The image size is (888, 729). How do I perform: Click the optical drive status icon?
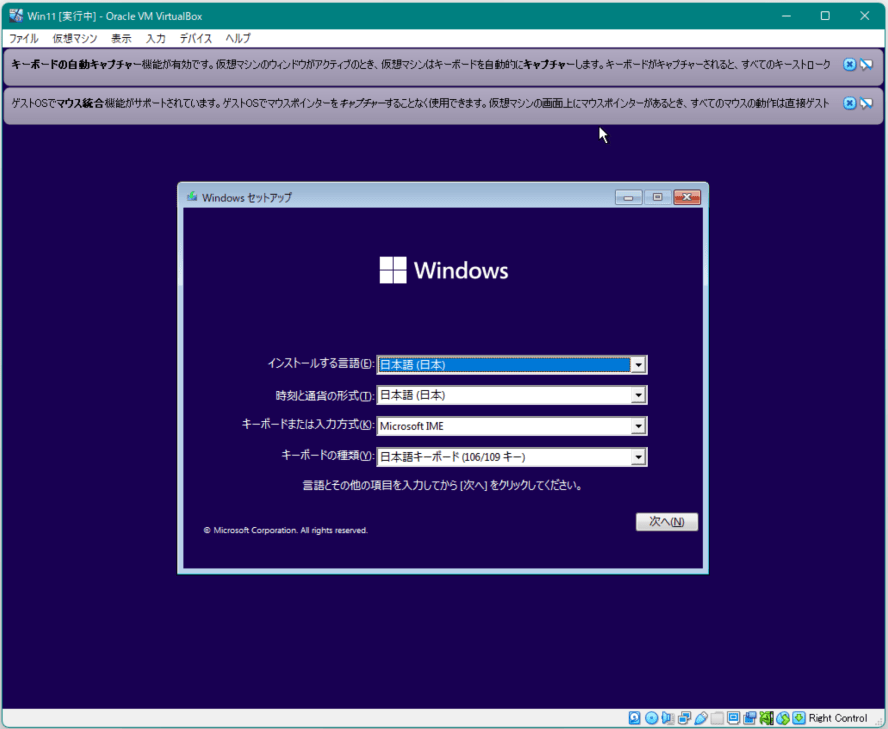click(x=651, y=718)
